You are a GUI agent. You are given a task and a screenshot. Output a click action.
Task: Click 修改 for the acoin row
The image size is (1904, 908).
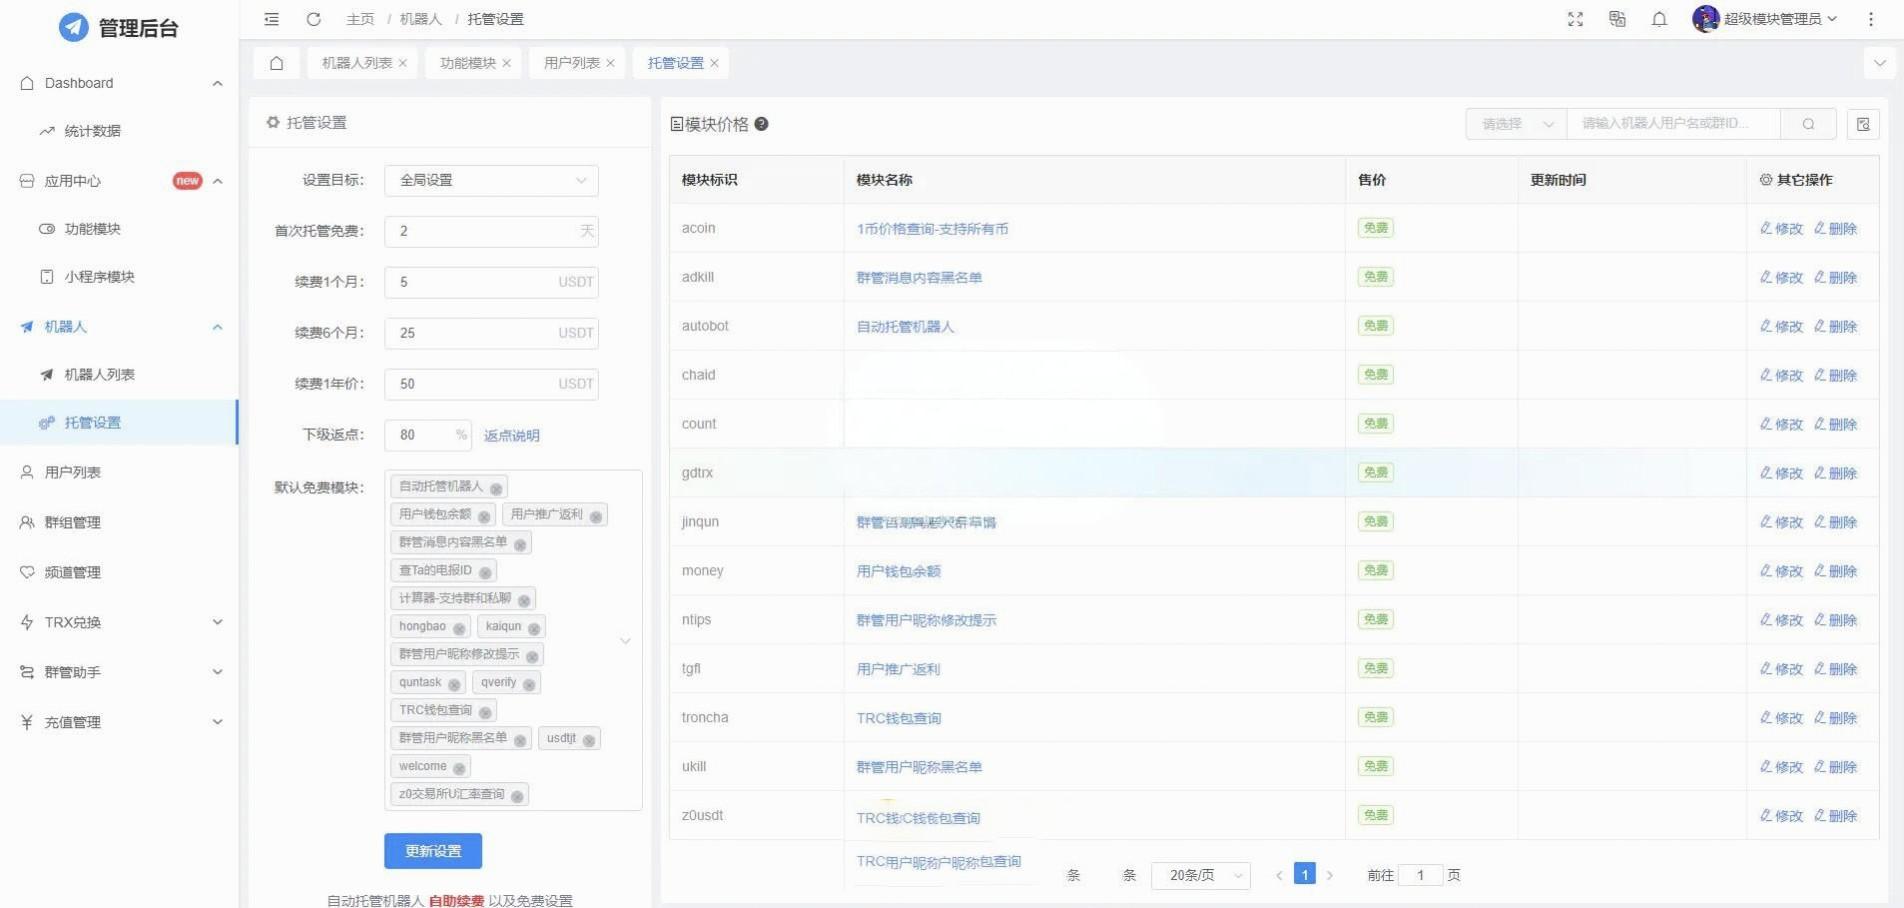click(1781, 228)
